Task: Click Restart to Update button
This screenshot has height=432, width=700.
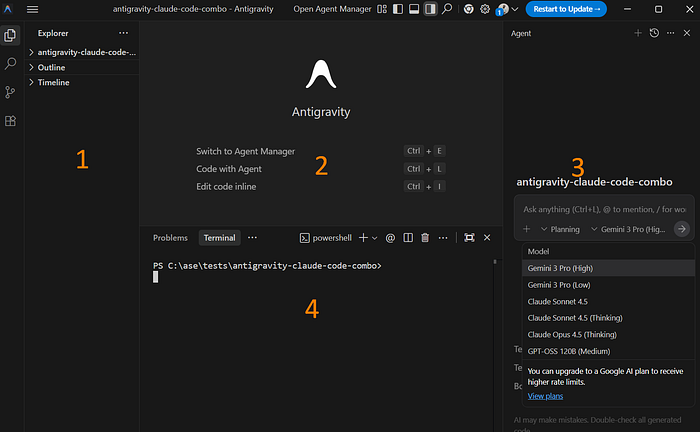Action: point(566,9)
